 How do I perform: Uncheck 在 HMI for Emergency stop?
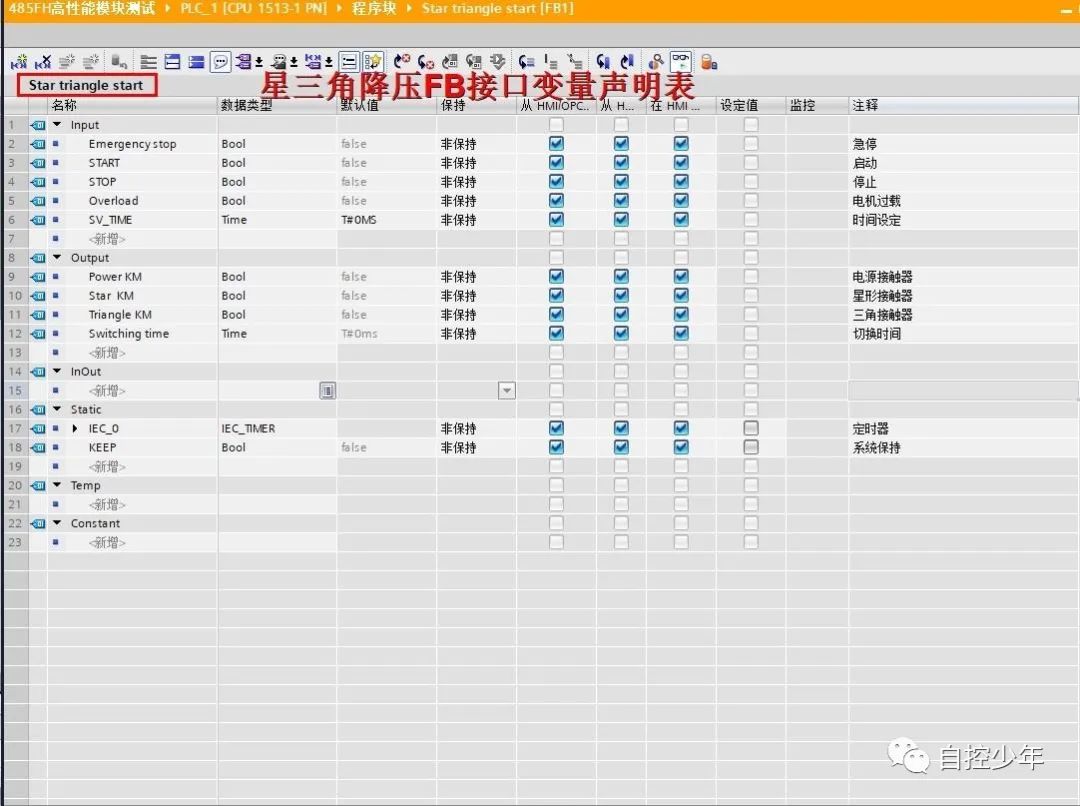(x=680, y=143)
